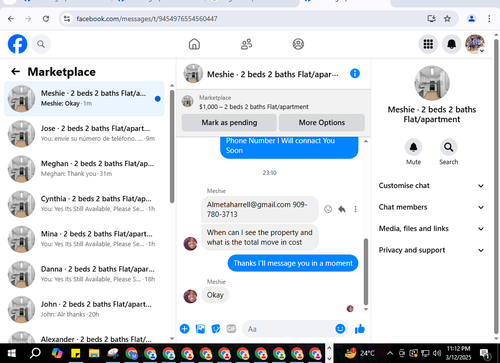This screenshot has height=363, width=500.
Task: Reload the page in the browser
Action: (x=46, y=19)
